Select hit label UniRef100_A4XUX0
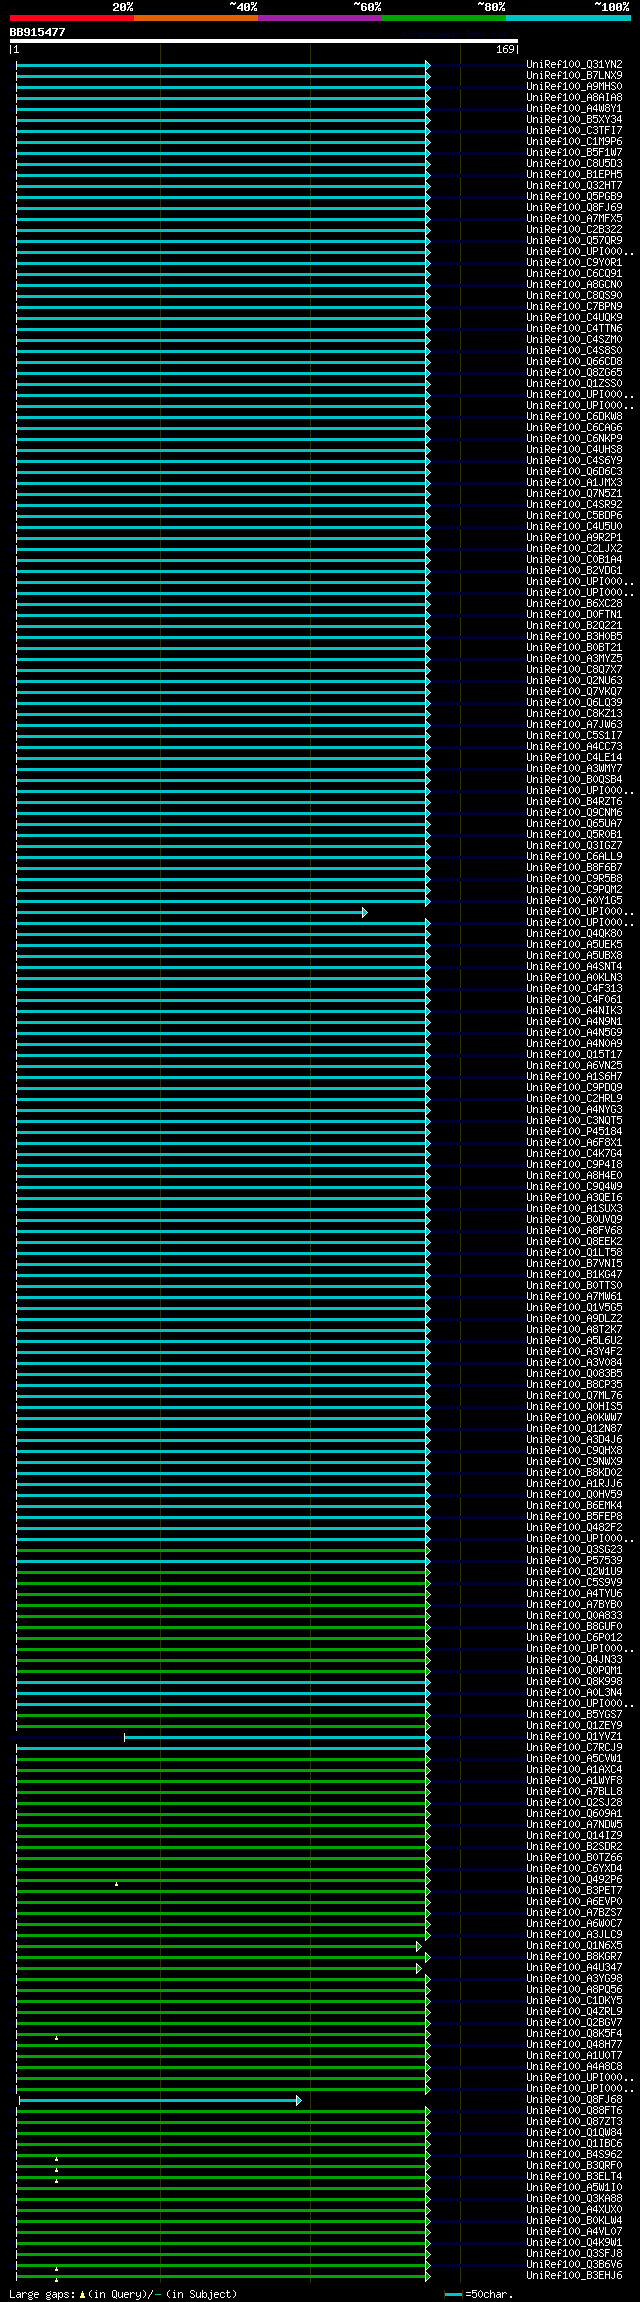This screenshot has height=2302, width=640. (574, 2210)
